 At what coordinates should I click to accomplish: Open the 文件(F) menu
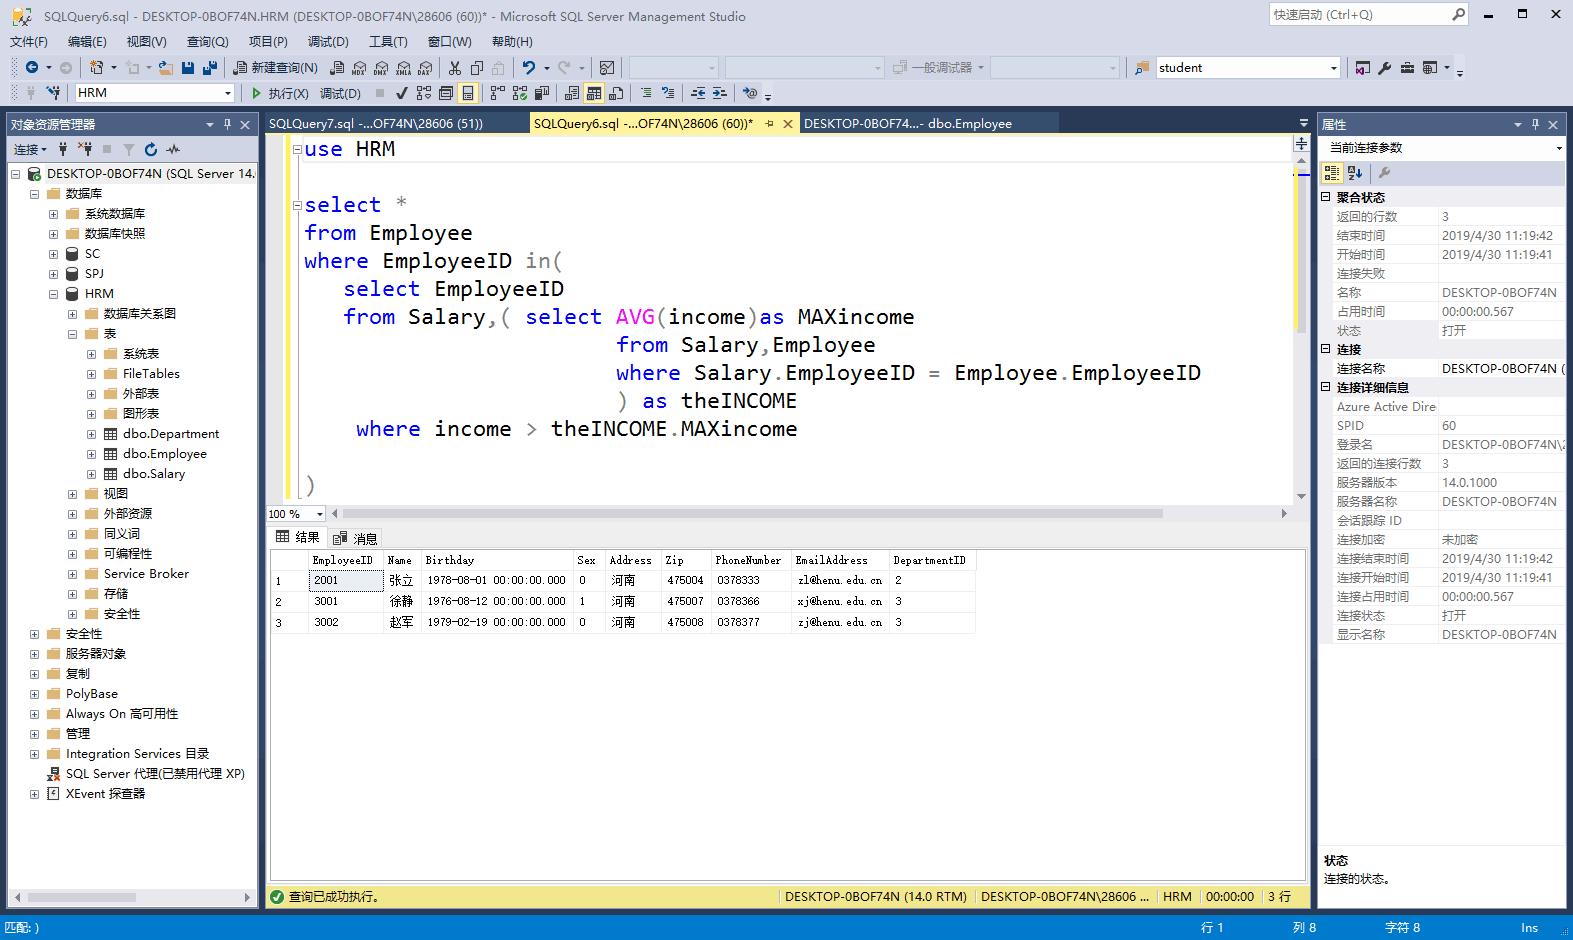(29, 41)
